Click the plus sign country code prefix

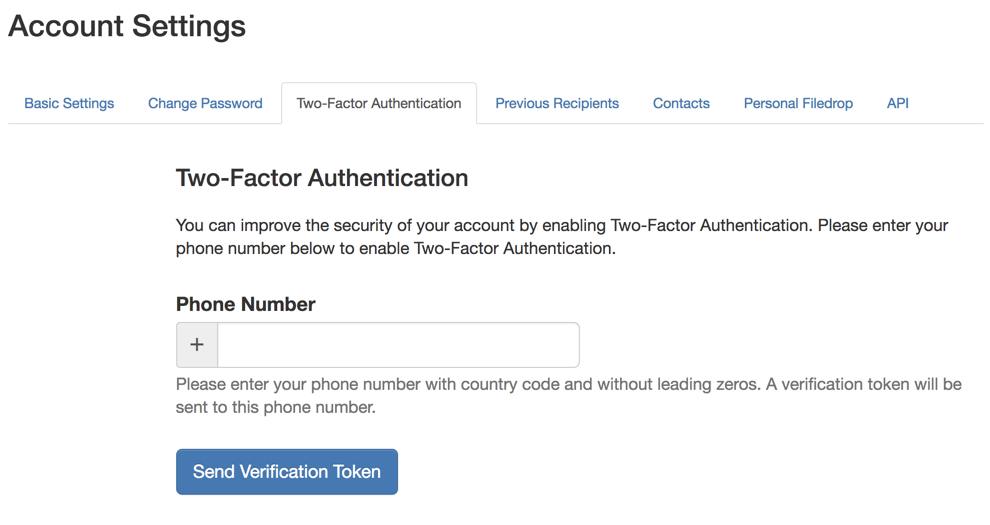pos(197,345)
